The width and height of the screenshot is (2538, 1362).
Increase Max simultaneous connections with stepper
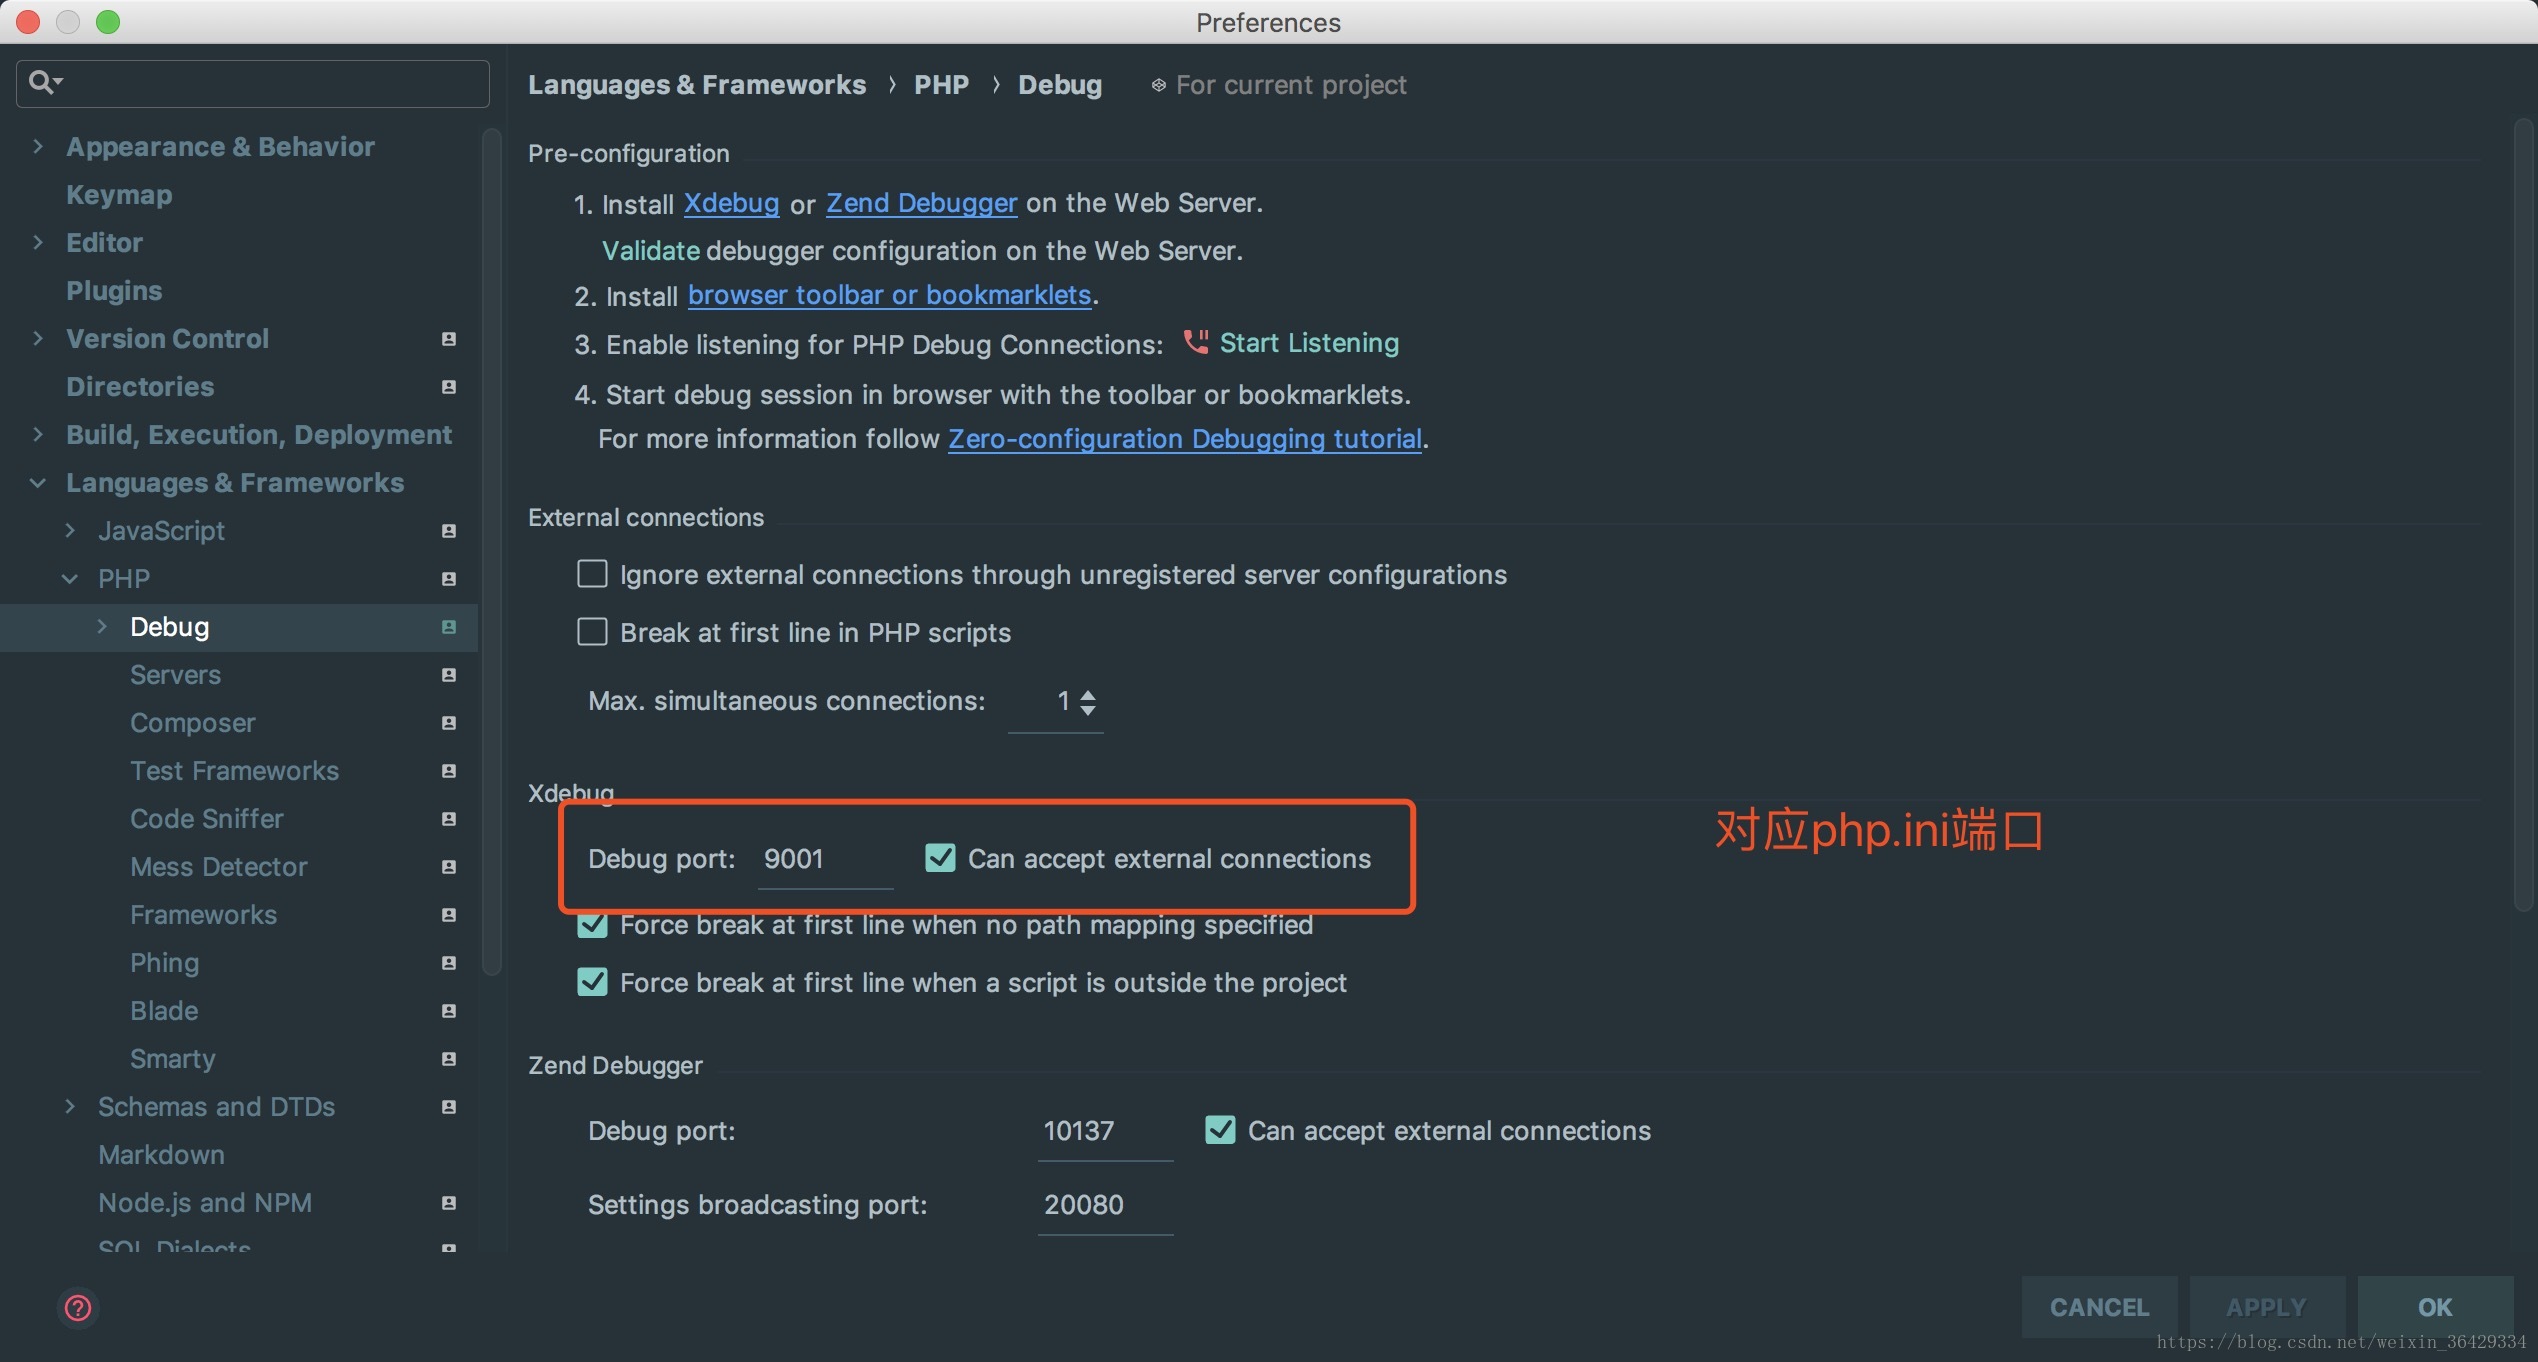pyautogui.click(x=1088, y=694)
